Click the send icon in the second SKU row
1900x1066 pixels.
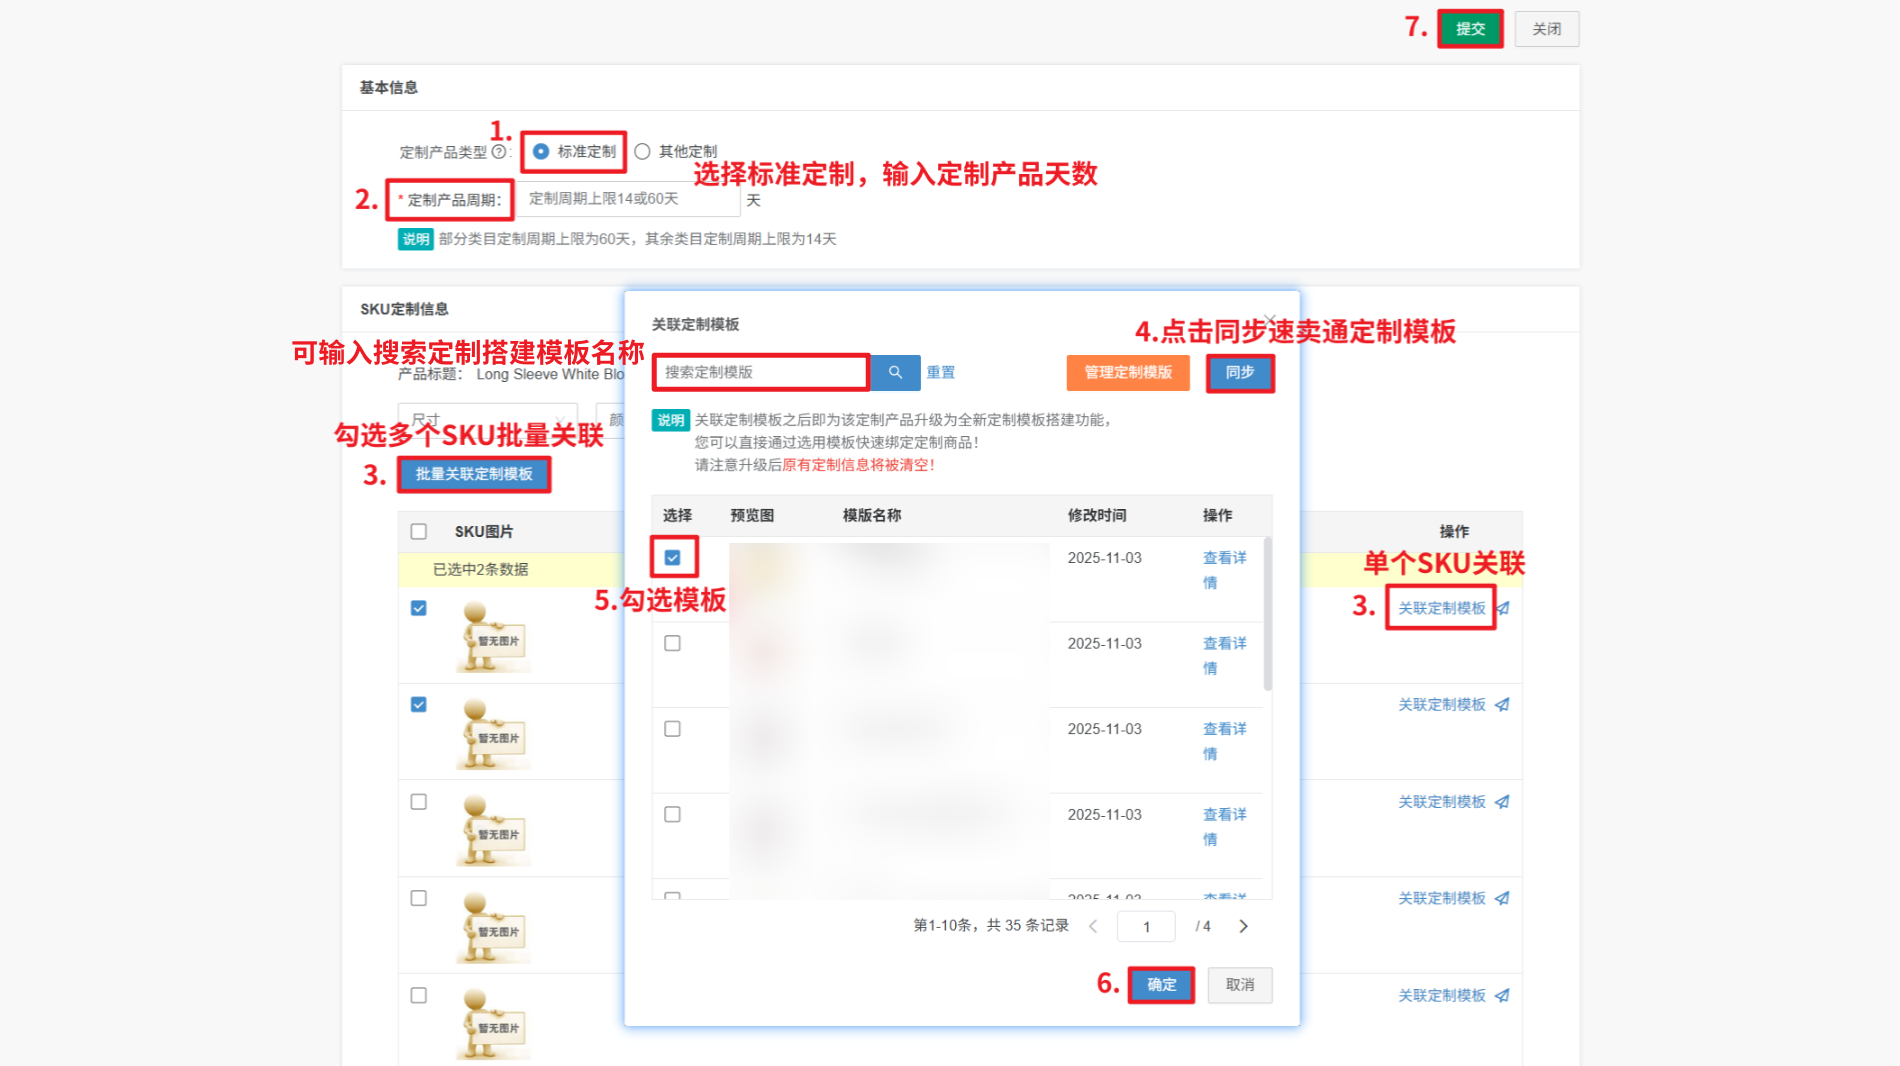(x=1502, y=705)
